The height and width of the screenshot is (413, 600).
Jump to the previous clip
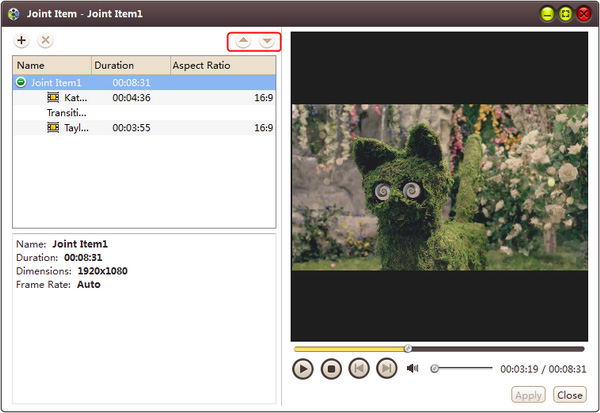359,369
